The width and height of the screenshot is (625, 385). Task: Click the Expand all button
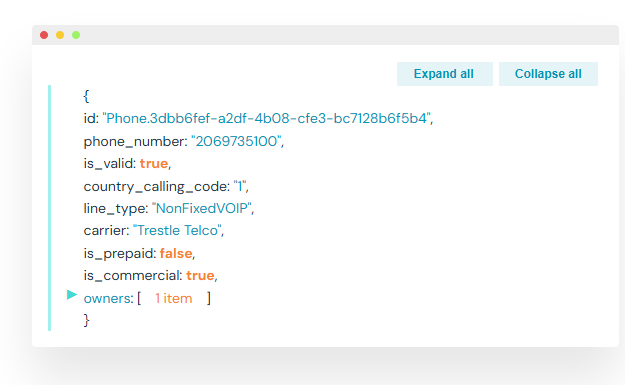point(444,74)
